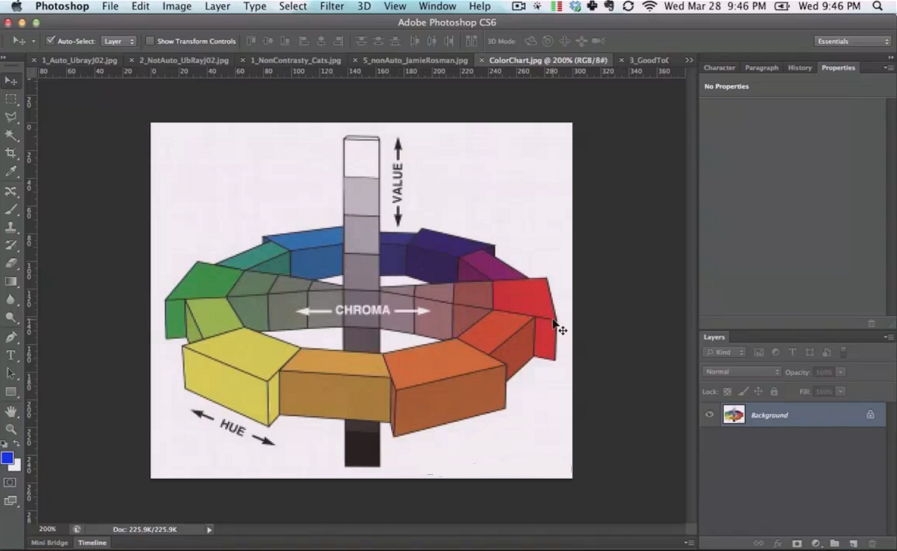Image resolution: width=897 pixels, height=551 pixels.
Task: Select the Pen tool
Action: tap(11, 337)
